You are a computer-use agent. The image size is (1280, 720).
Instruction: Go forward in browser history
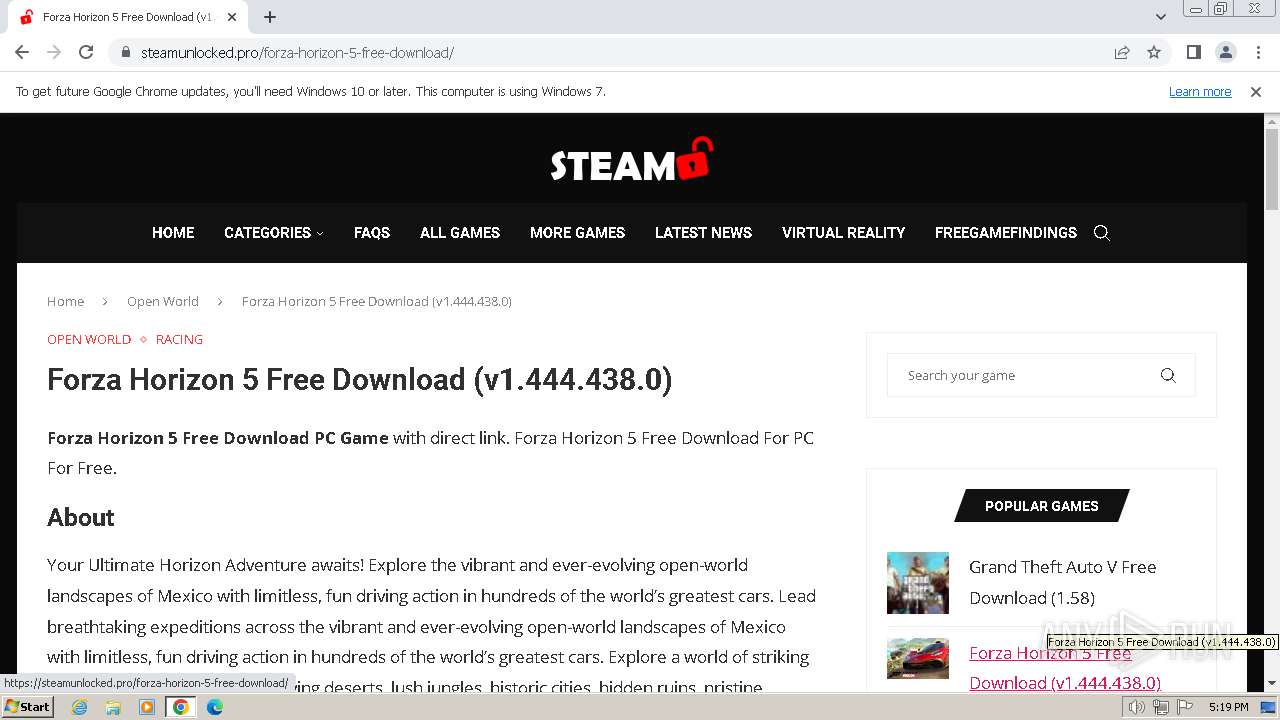pos(54,52)
